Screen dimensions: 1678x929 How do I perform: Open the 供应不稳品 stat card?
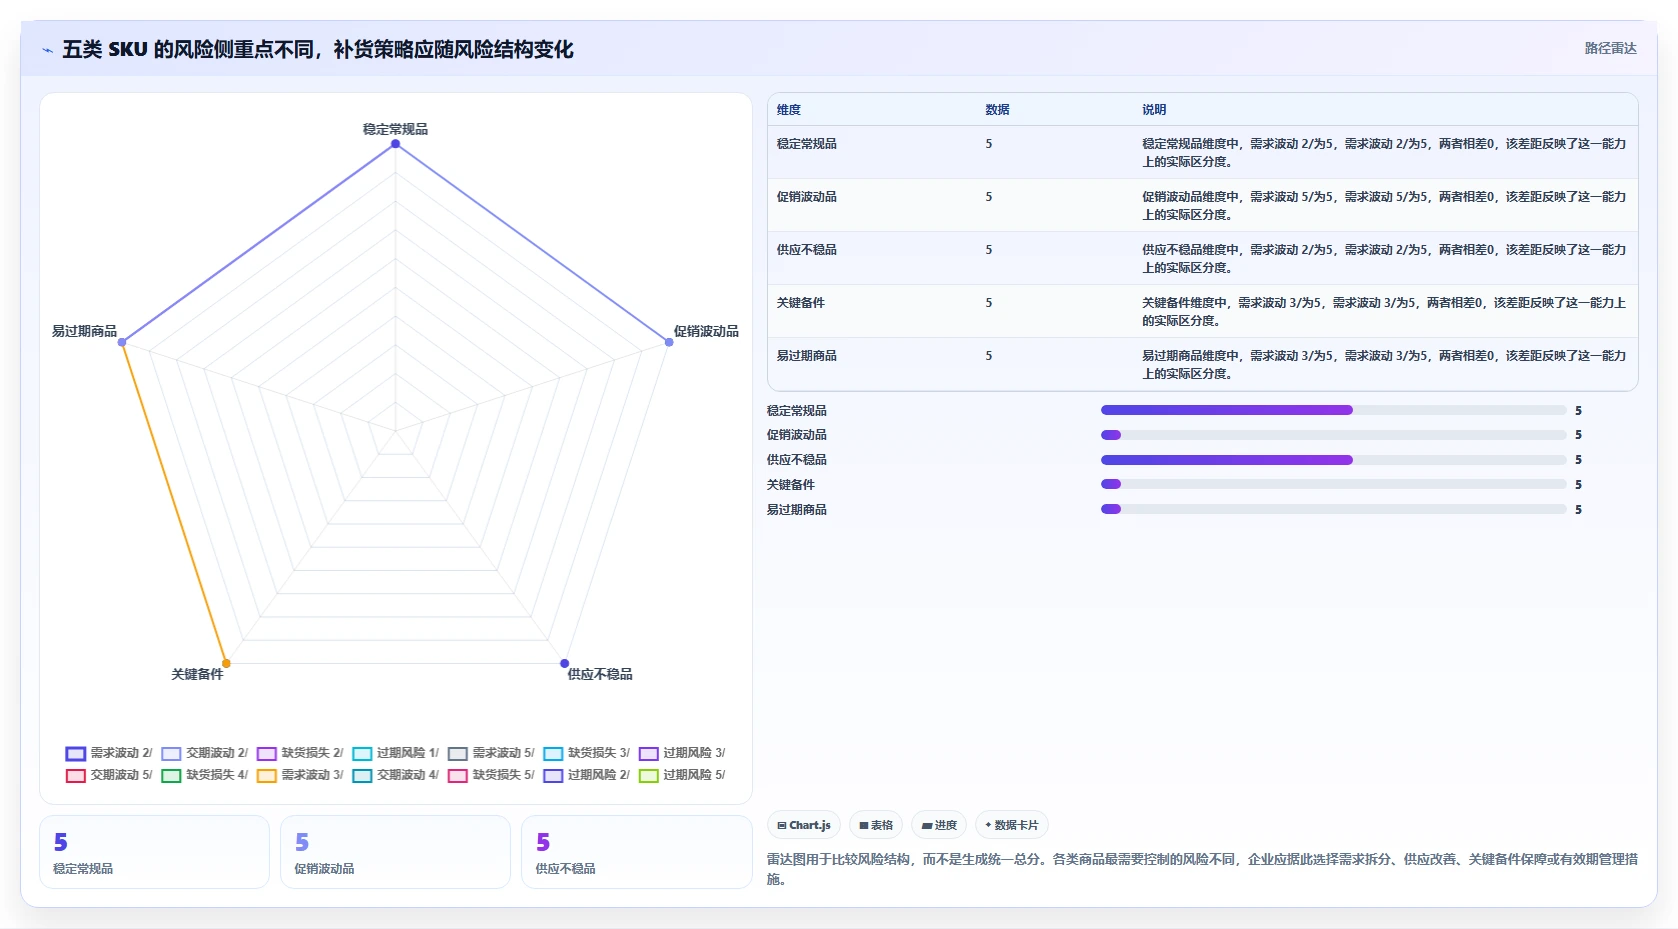click(x=637, y=852)
